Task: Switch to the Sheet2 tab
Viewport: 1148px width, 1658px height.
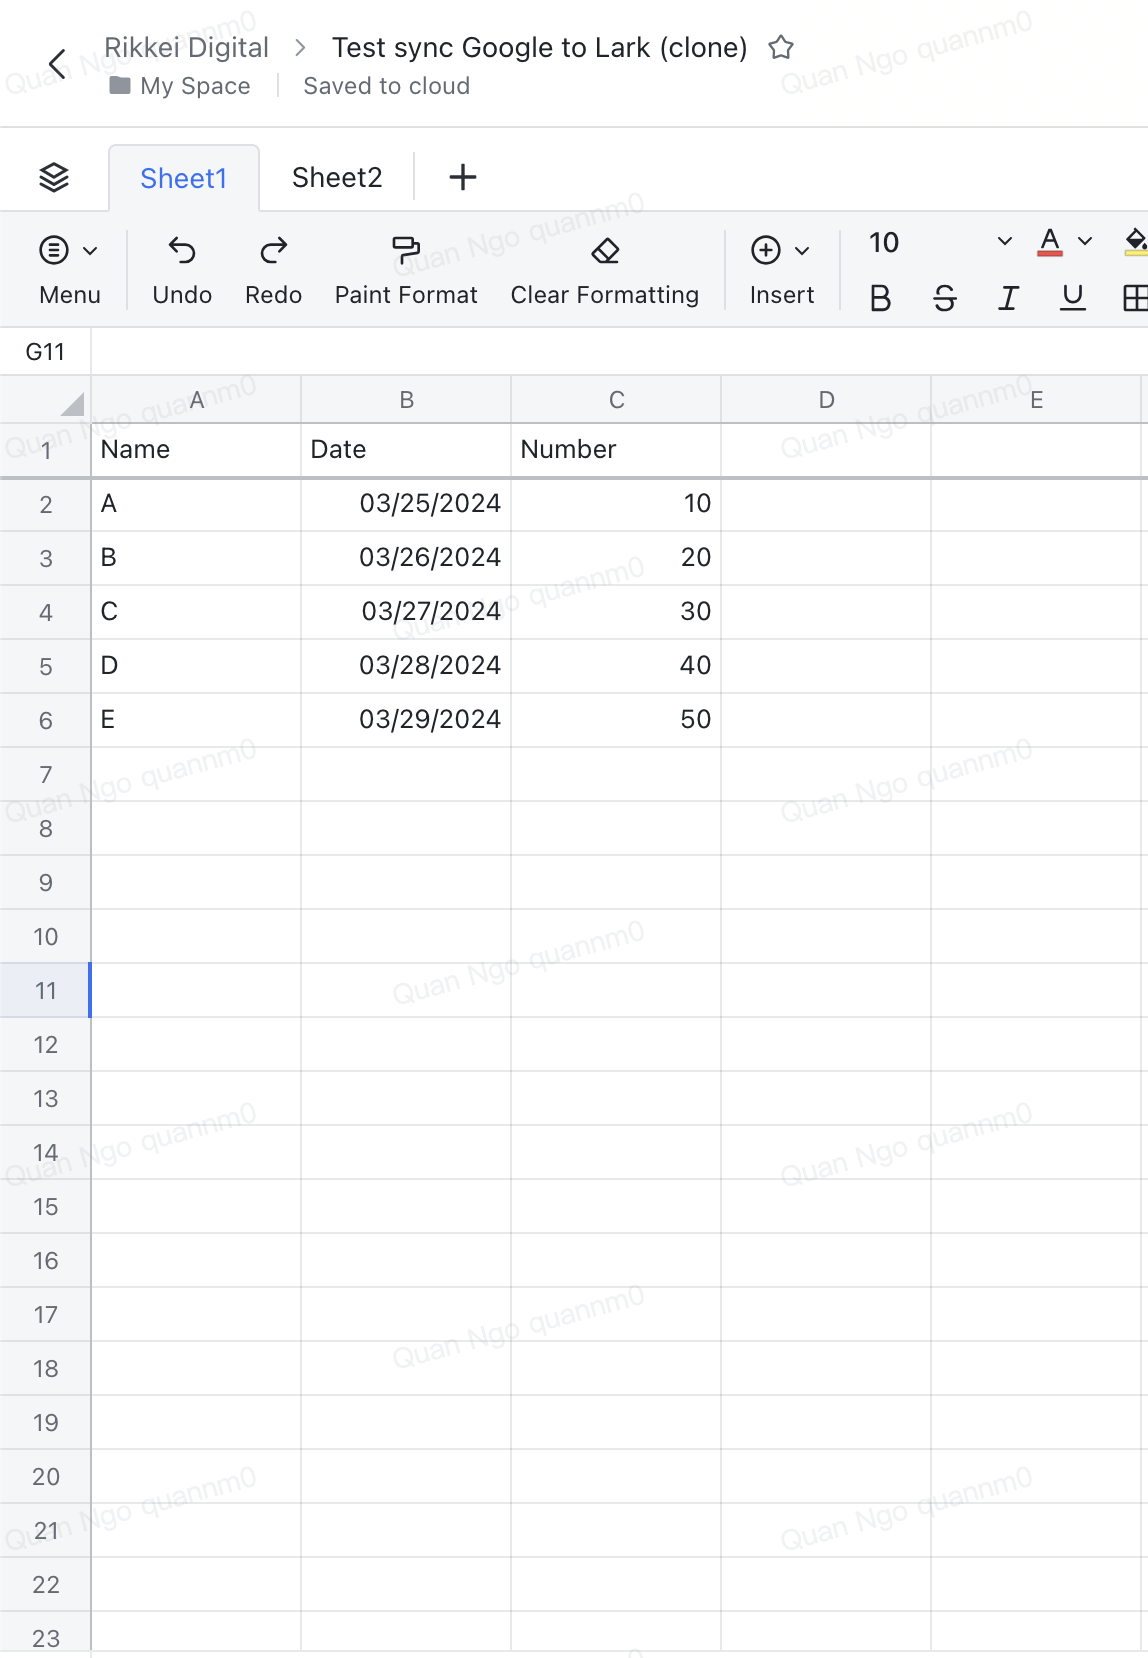Action: click(x=337, y=177)
